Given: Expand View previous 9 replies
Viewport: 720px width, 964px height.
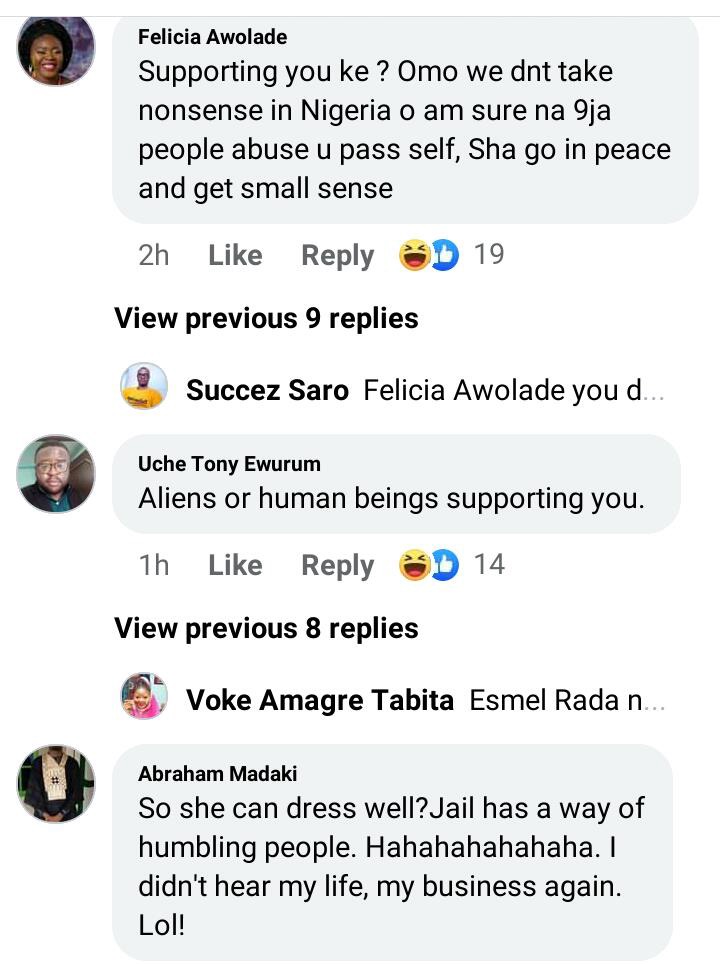Looking at the screenshot, I should point(266,318).
